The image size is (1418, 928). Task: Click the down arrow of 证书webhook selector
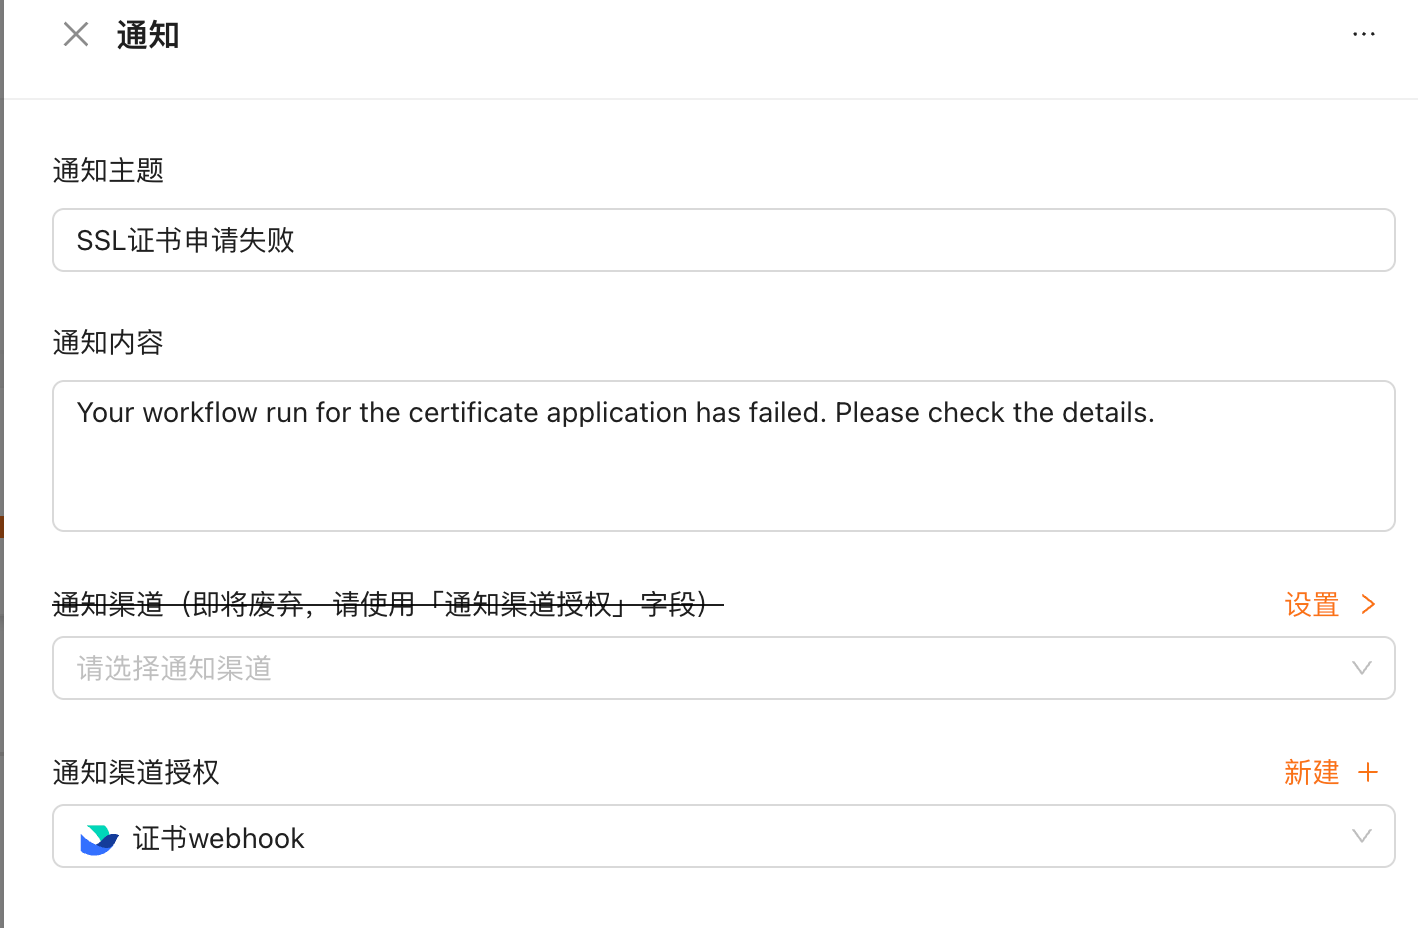click(1361, 836)
